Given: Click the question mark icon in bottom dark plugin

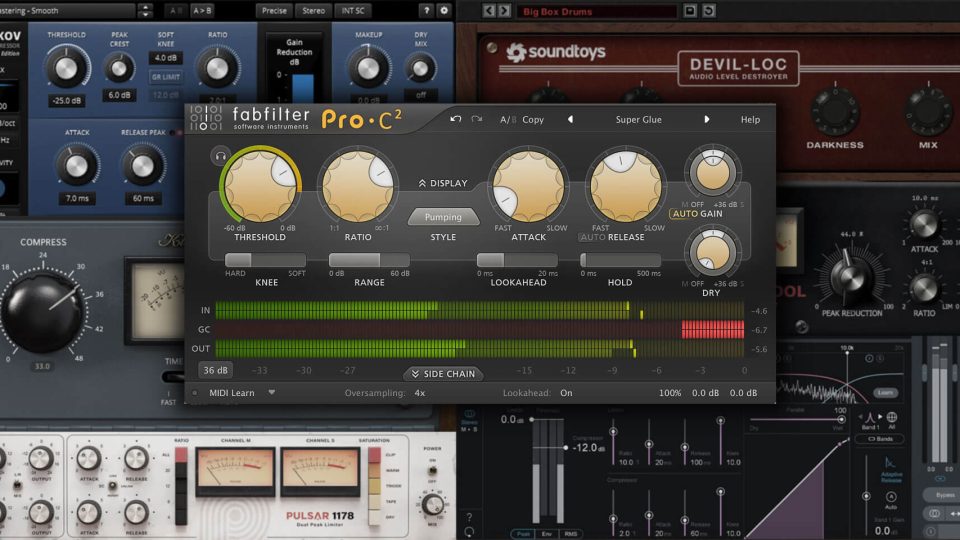Looking at the screenshot, I should (470, 517).
